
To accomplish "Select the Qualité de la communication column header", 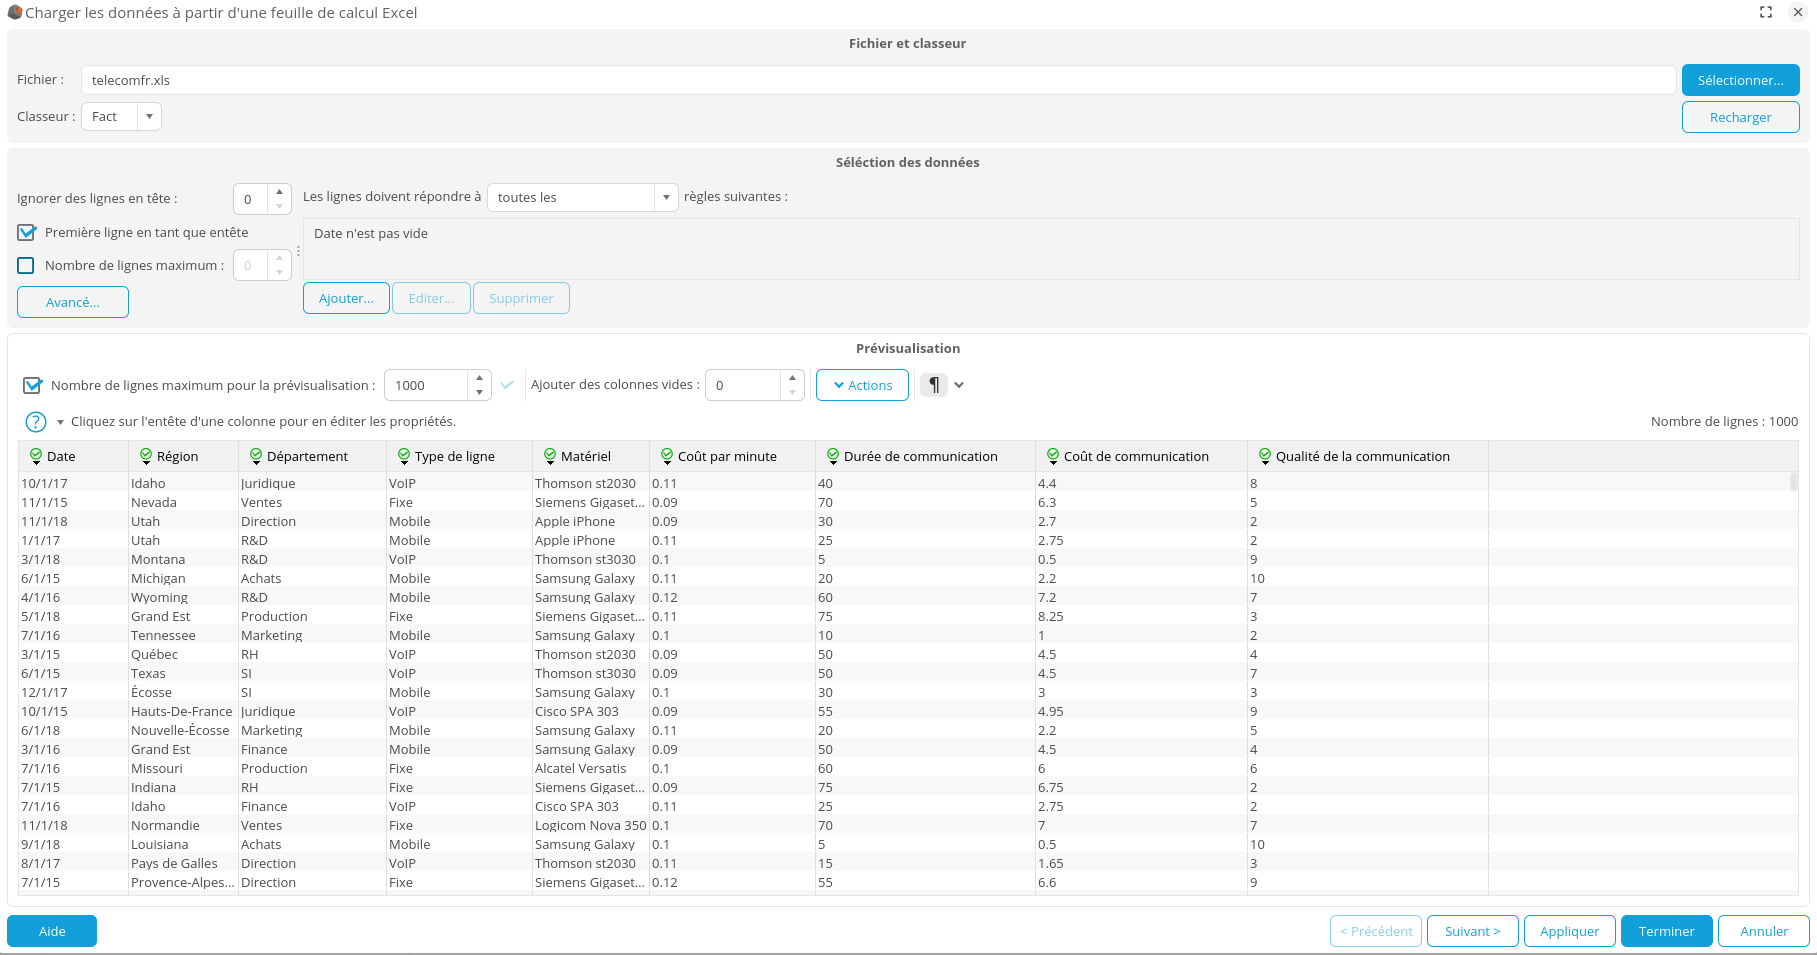I will click(x=1362, y=457).
